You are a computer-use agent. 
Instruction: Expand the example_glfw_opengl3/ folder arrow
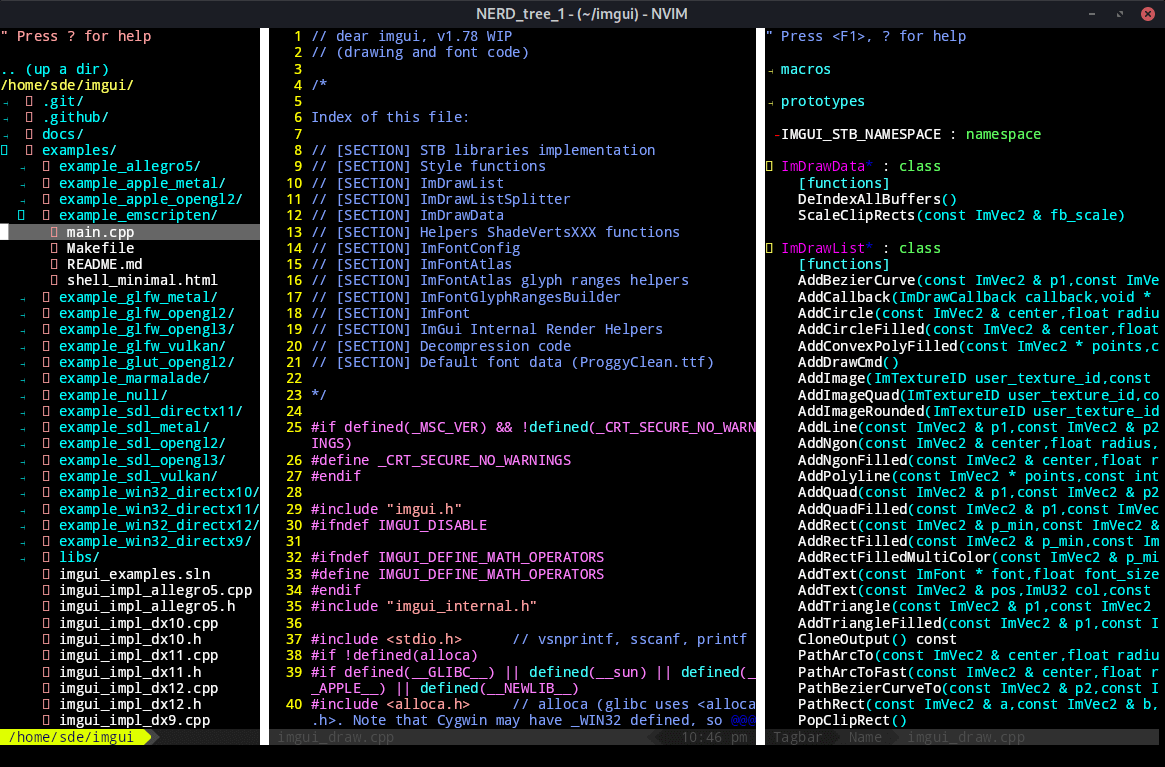click(x=24, y=330)
